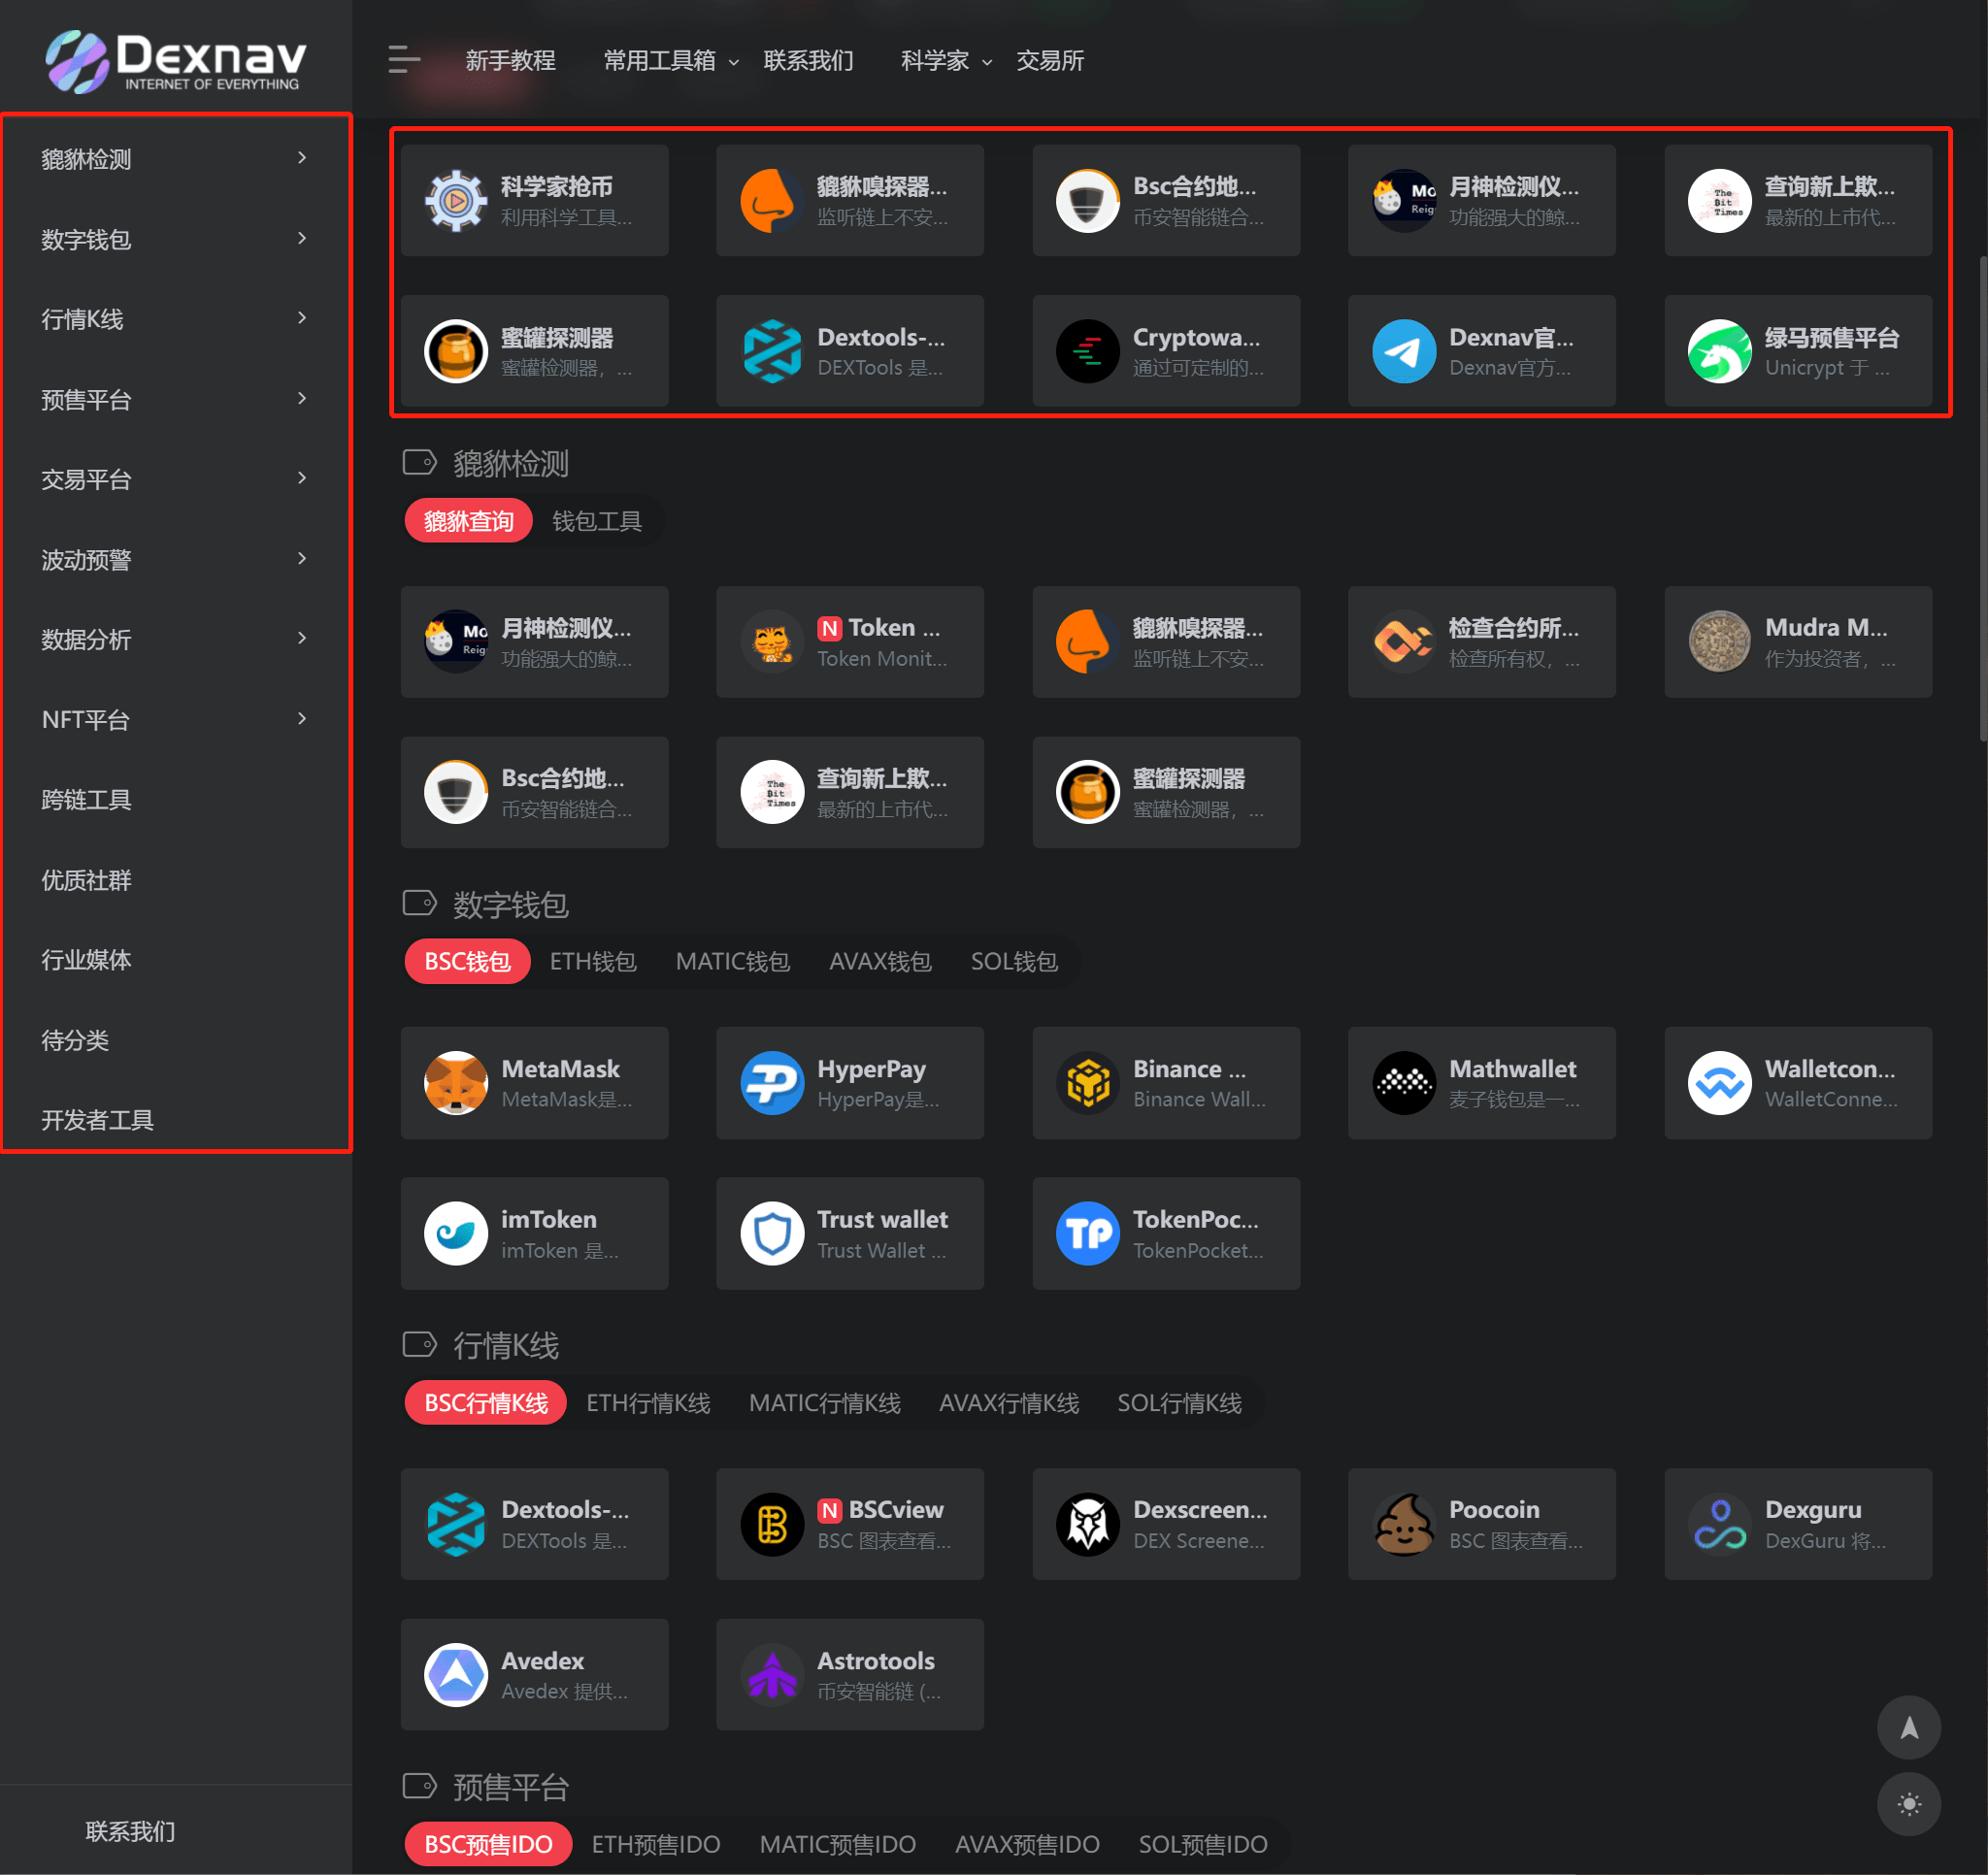
Task: Expand 行情K线 sidebar item
Action: click(175, 319)
